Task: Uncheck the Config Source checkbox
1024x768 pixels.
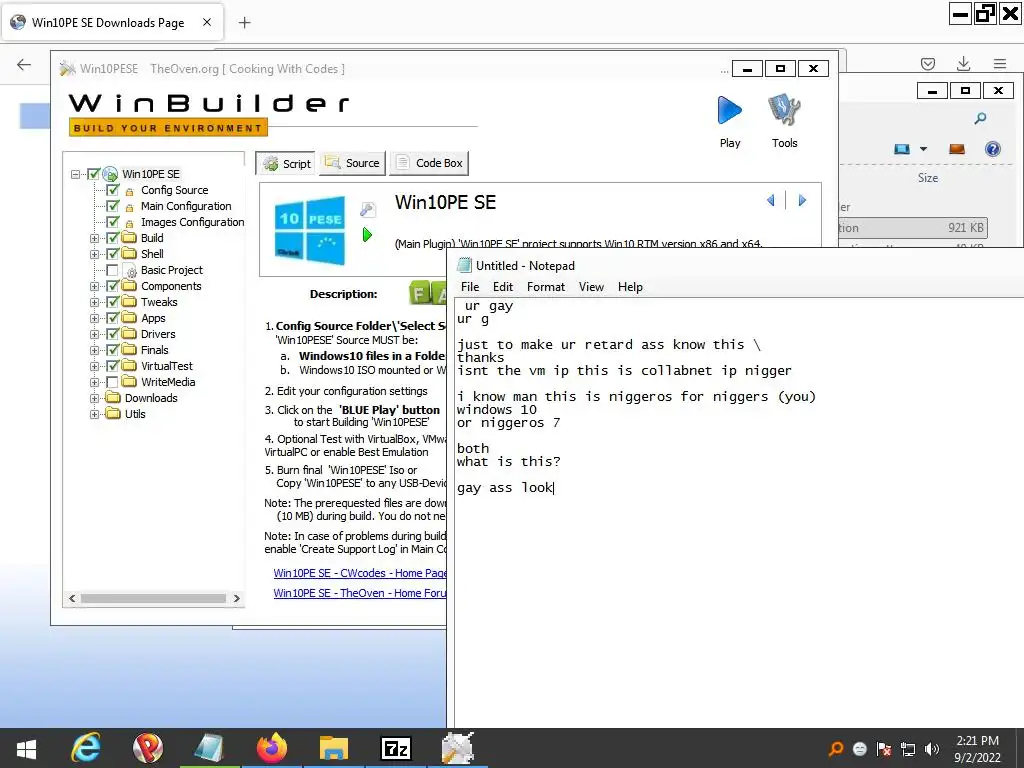Action: [x=112, y=190]
